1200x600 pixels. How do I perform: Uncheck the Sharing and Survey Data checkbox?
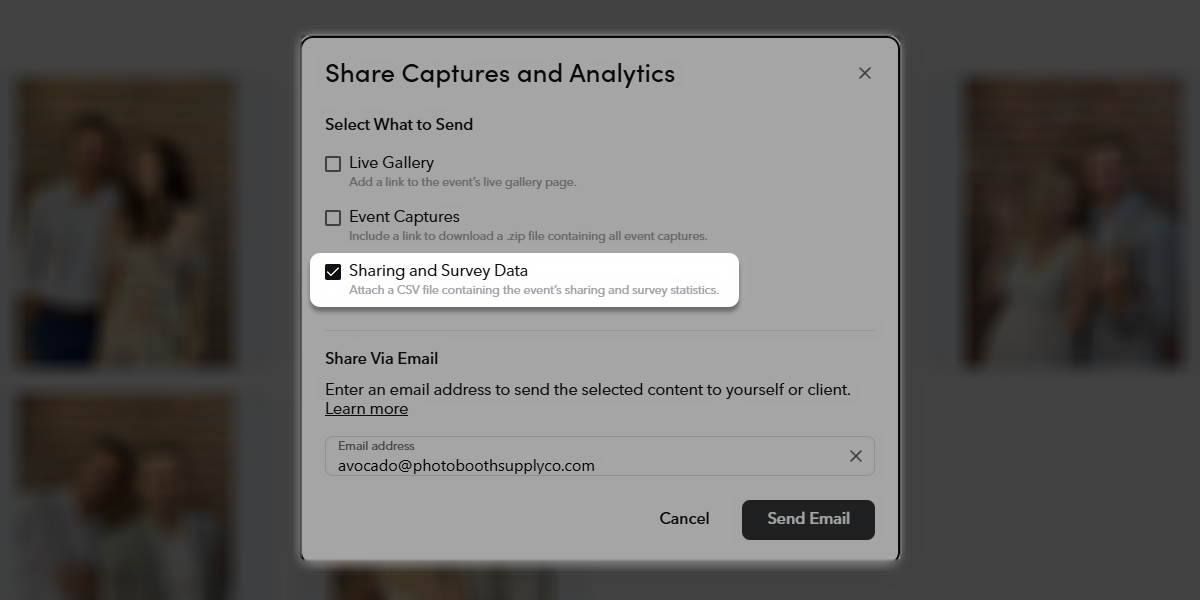tap(333, 271)
